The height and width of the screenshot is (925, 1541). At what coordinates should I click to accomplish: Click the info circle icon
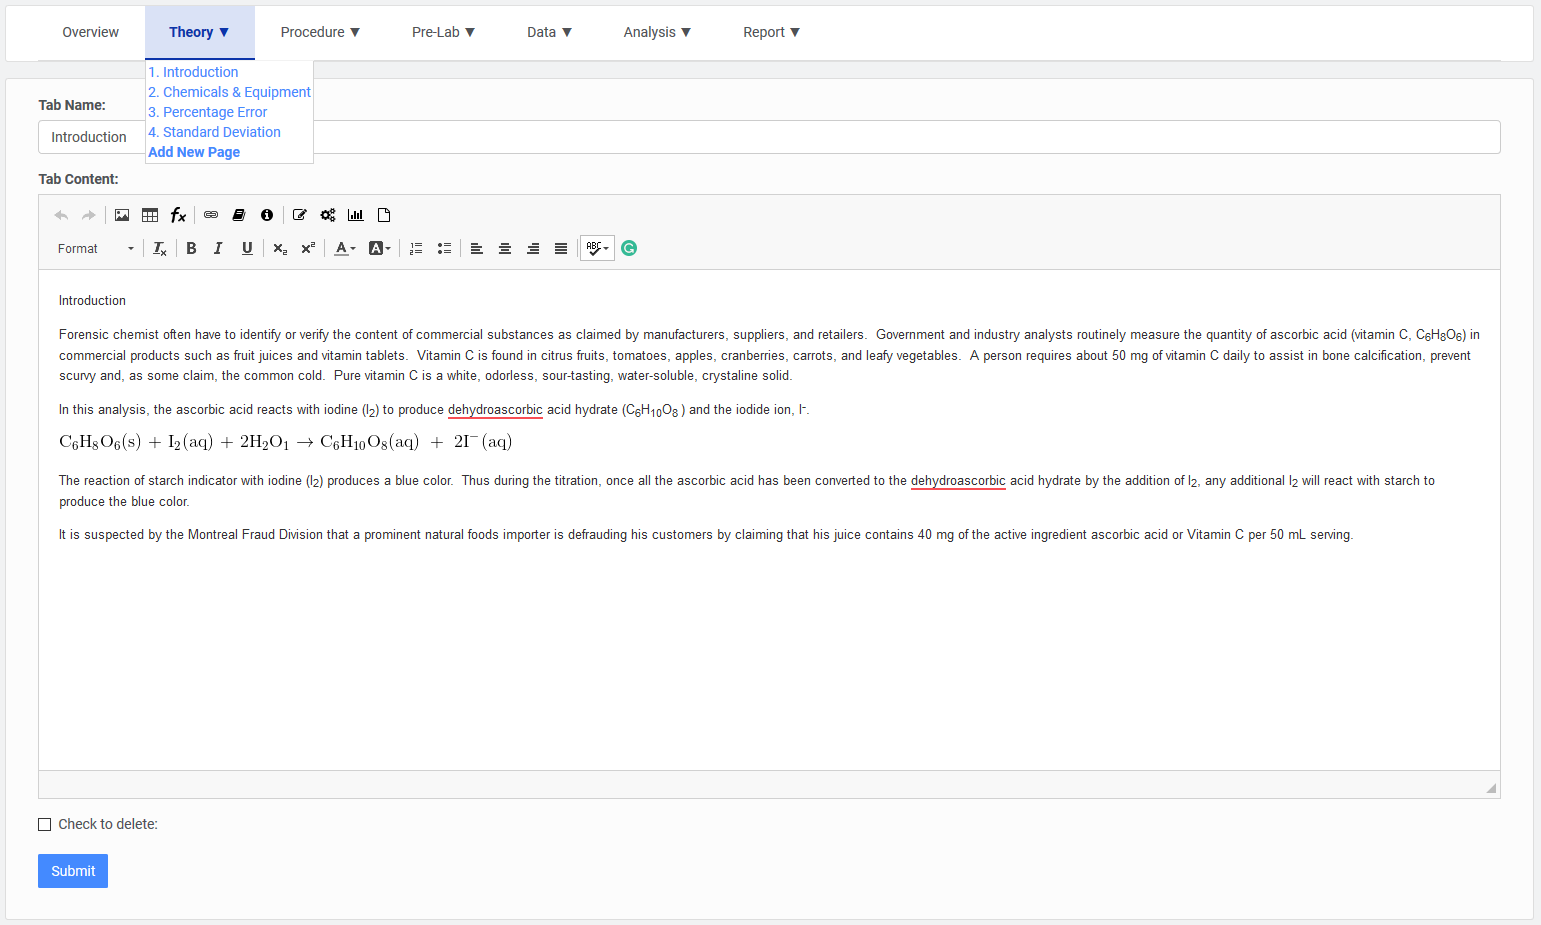click(267, 215)
